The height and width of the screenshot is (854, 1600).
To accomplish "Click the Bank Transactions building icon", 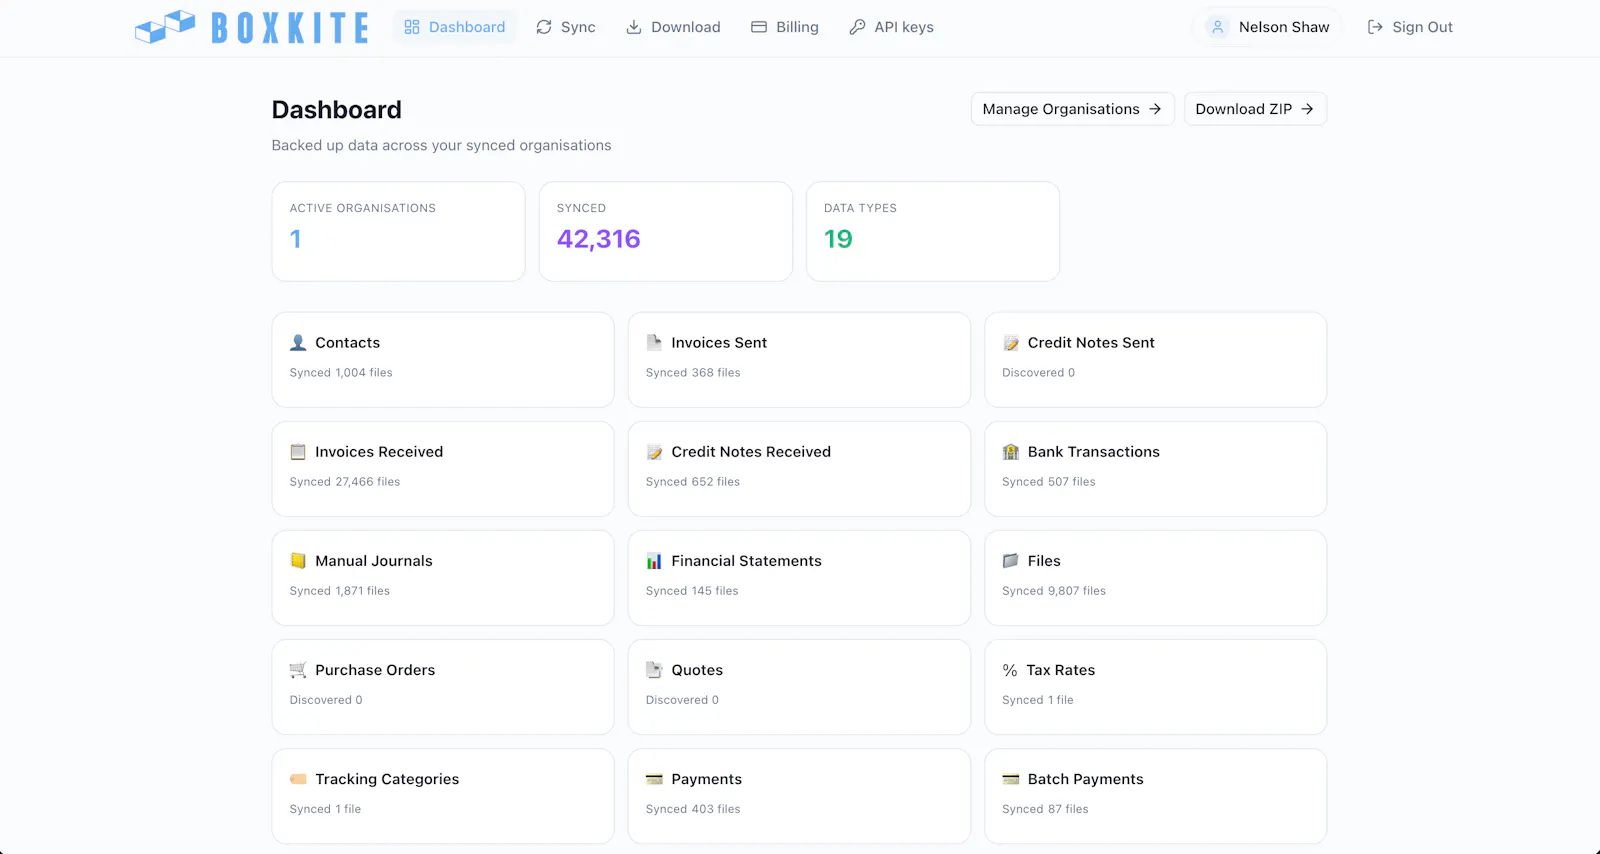I will (1011, 452).
